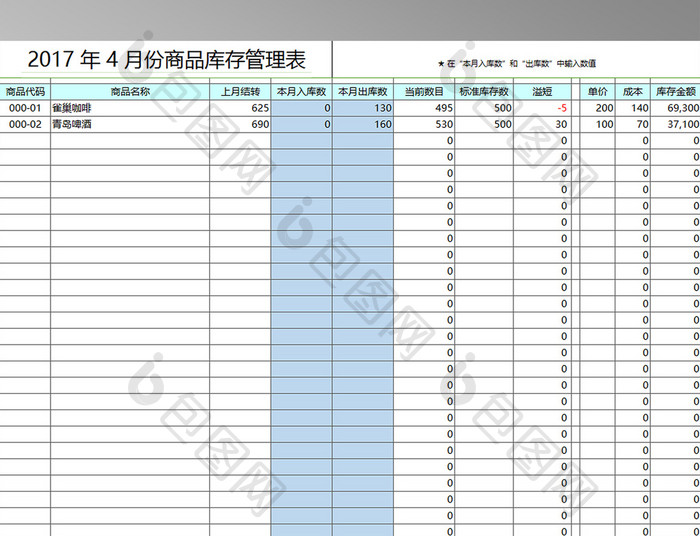The width and height of the screenshot is (700, 536).
Task: Click the 160 outbound quantity cell
Action: point(363,125)
